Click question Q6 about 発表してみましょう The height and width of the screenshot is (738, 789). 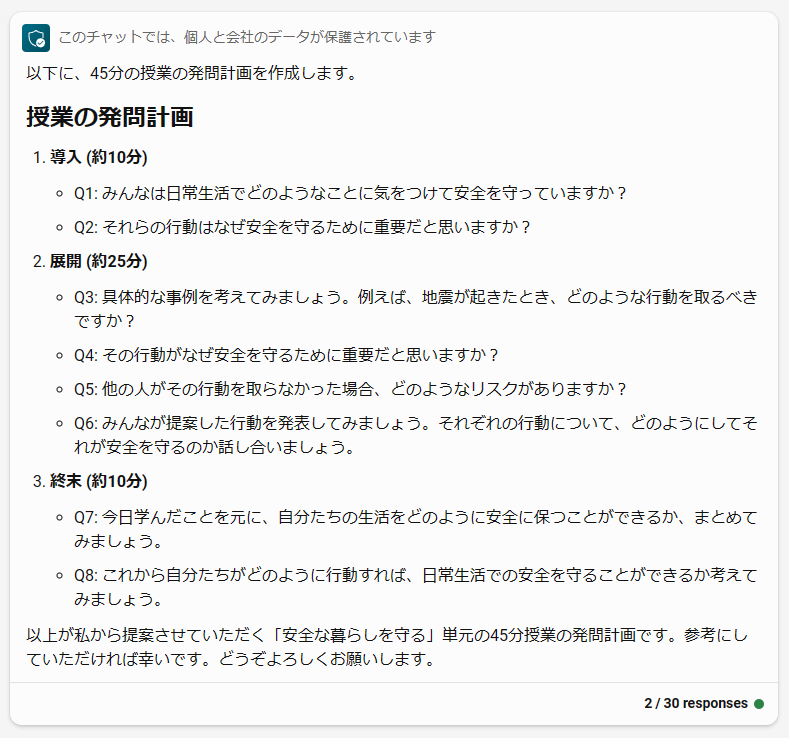(416, 435)
